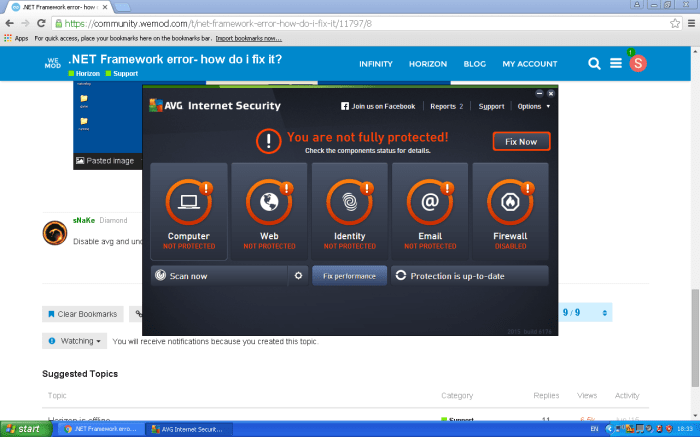This screenshot has height=437, width=700.
Task: Expand the Watching notification dropdown
Action: tap(75, 341)
